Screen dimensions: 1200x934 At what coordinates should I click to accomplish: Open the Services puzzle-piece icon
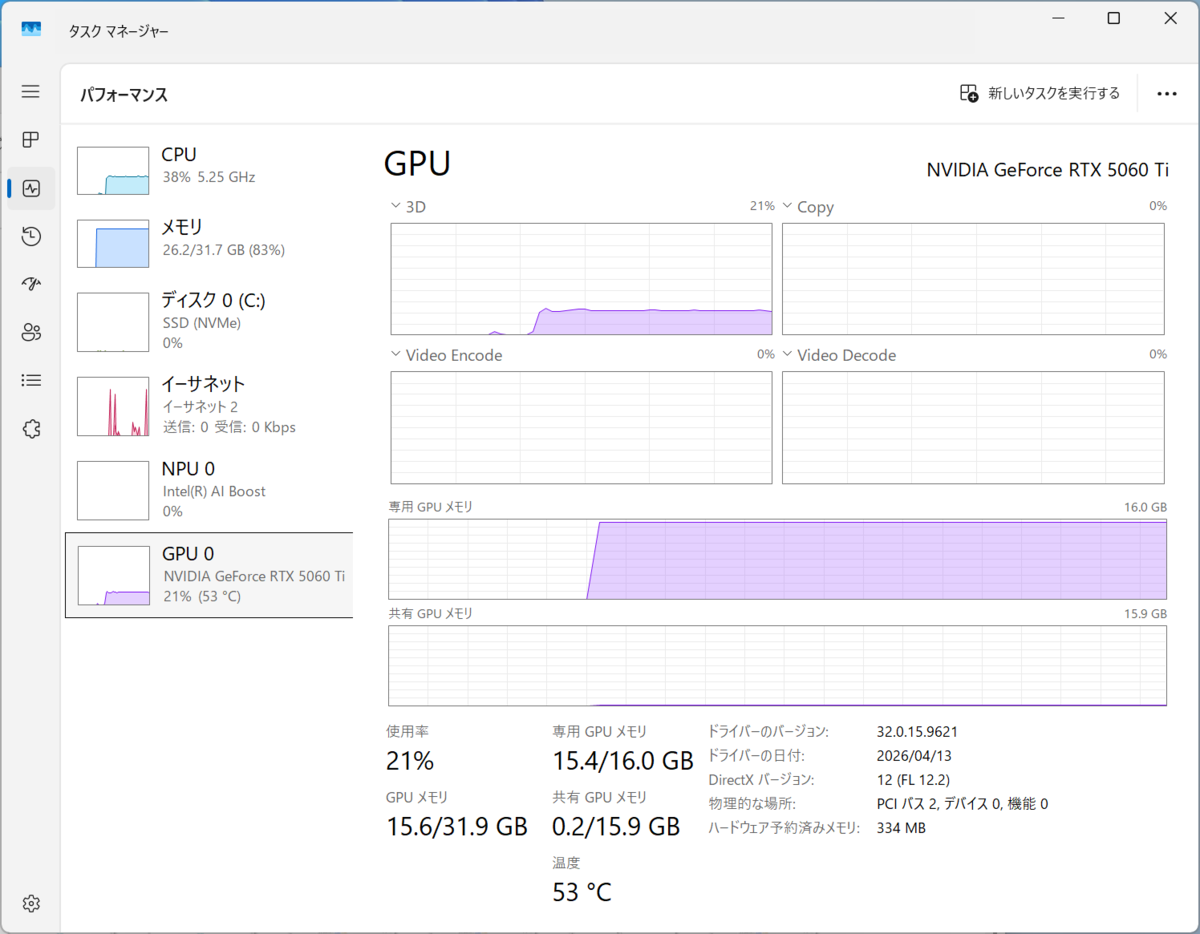31,429
